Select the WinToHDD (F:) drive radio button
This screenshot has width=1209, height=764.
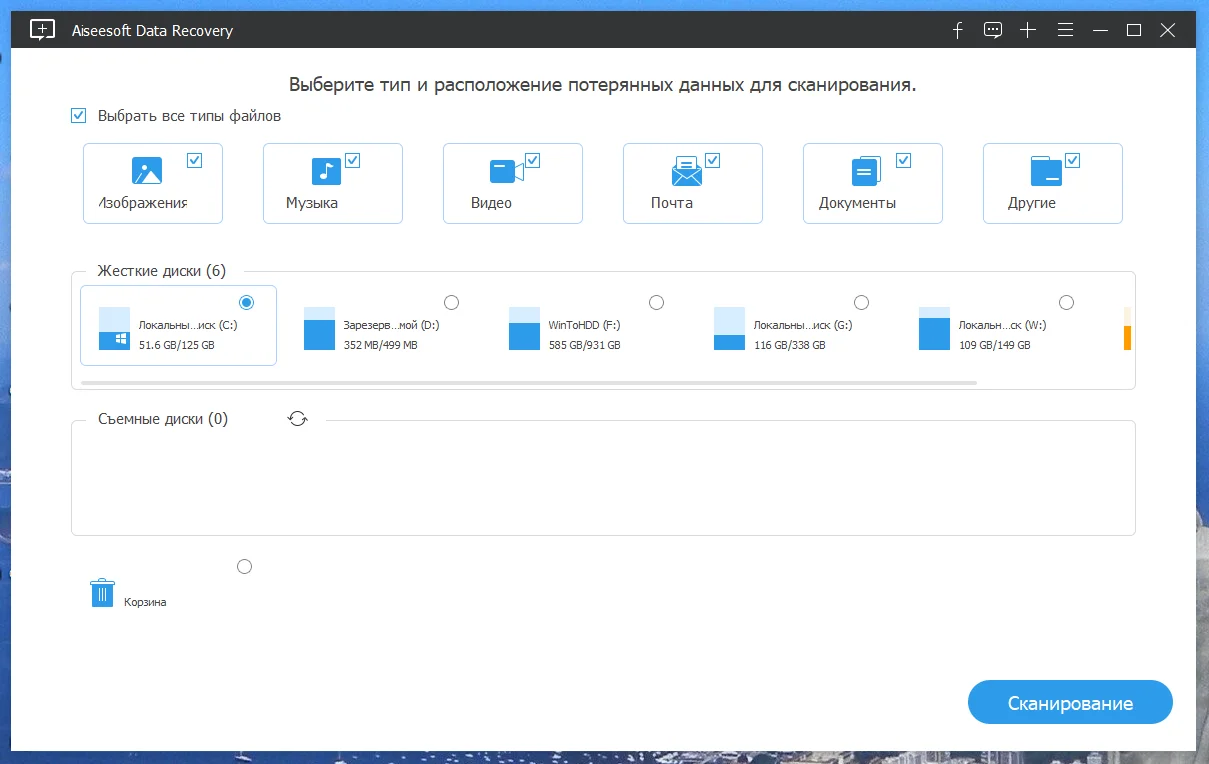[656, 302]
